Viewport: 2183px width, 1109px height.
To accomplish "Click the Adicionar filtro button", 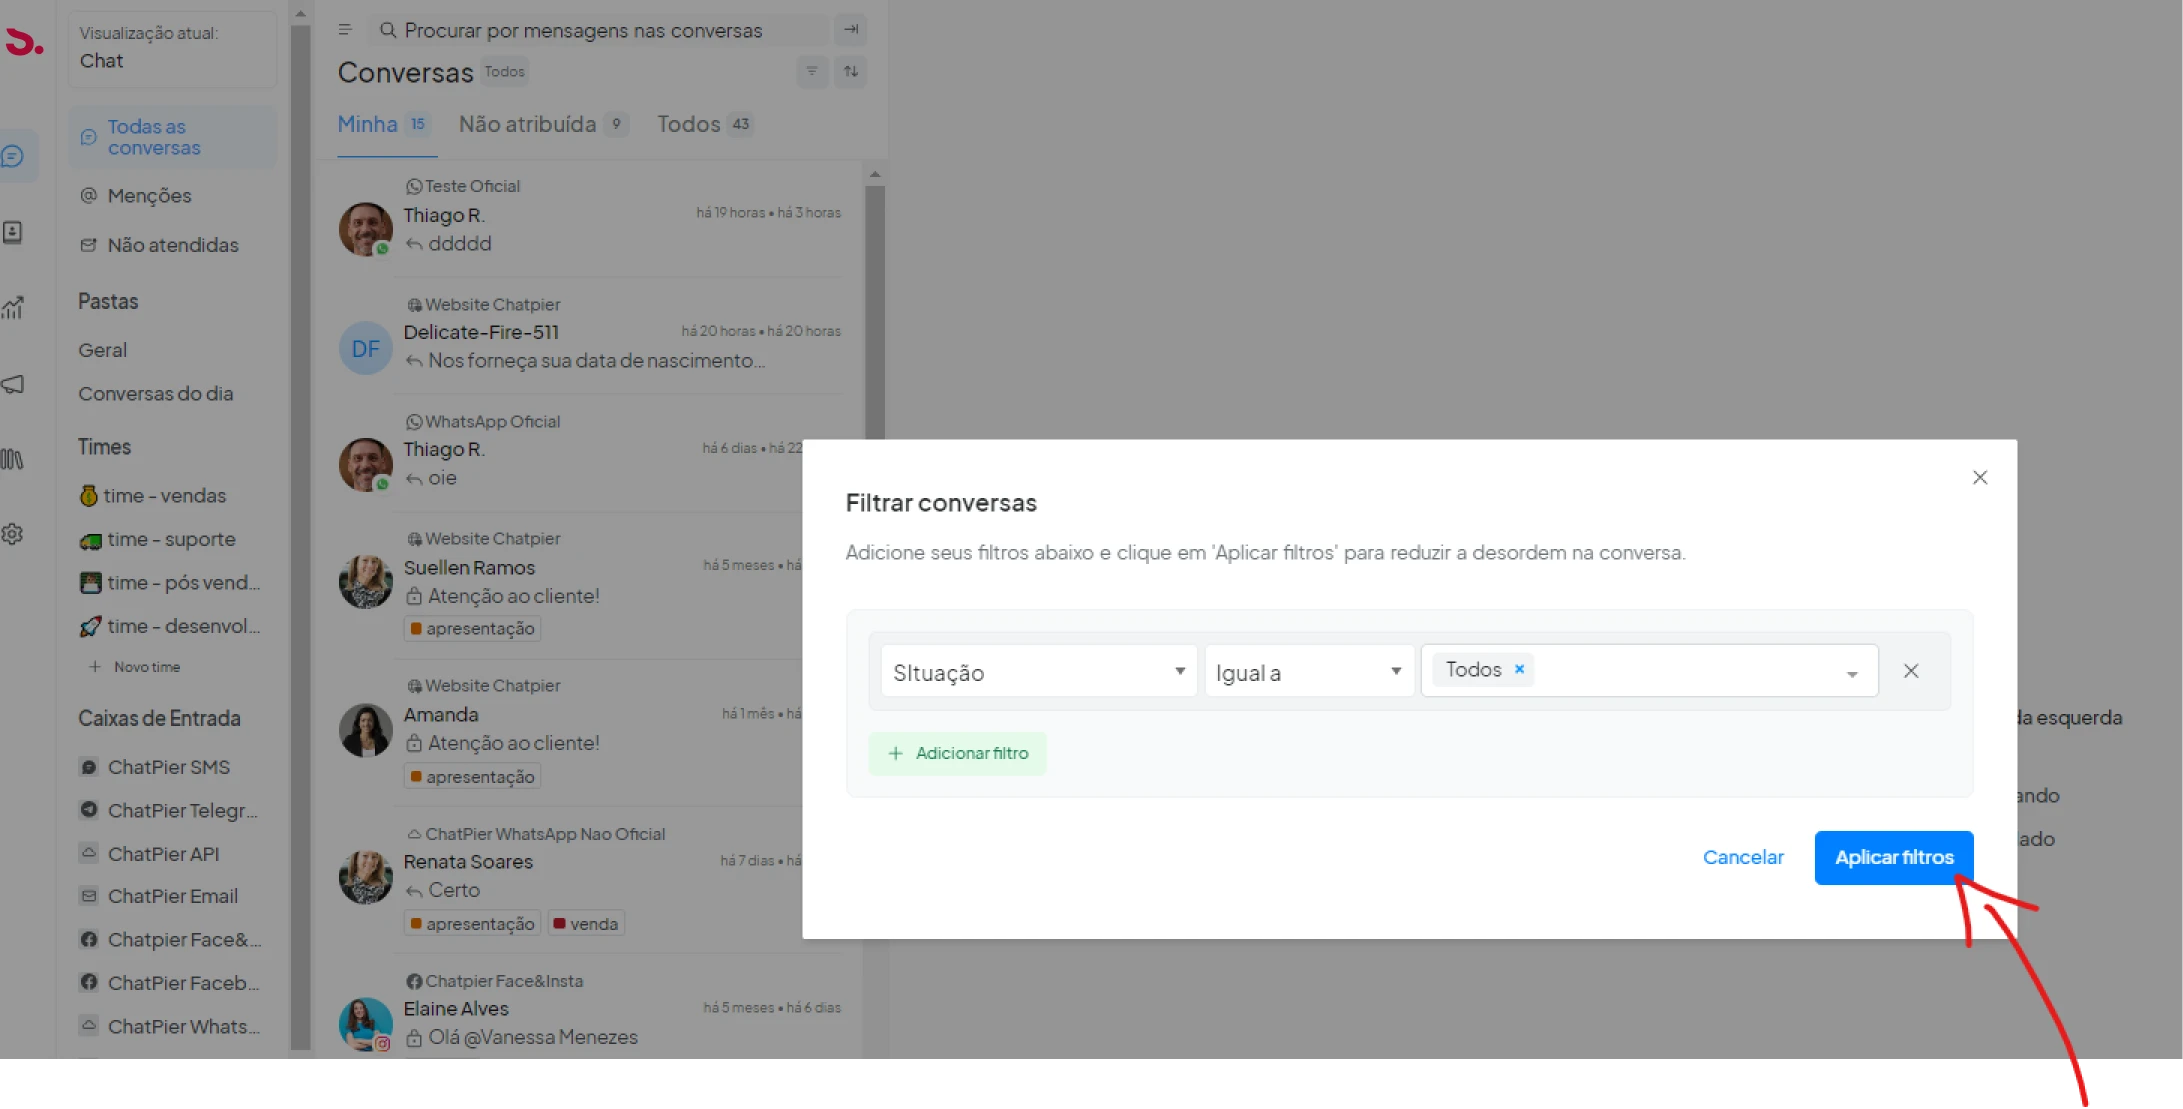I will coord(958,753).
